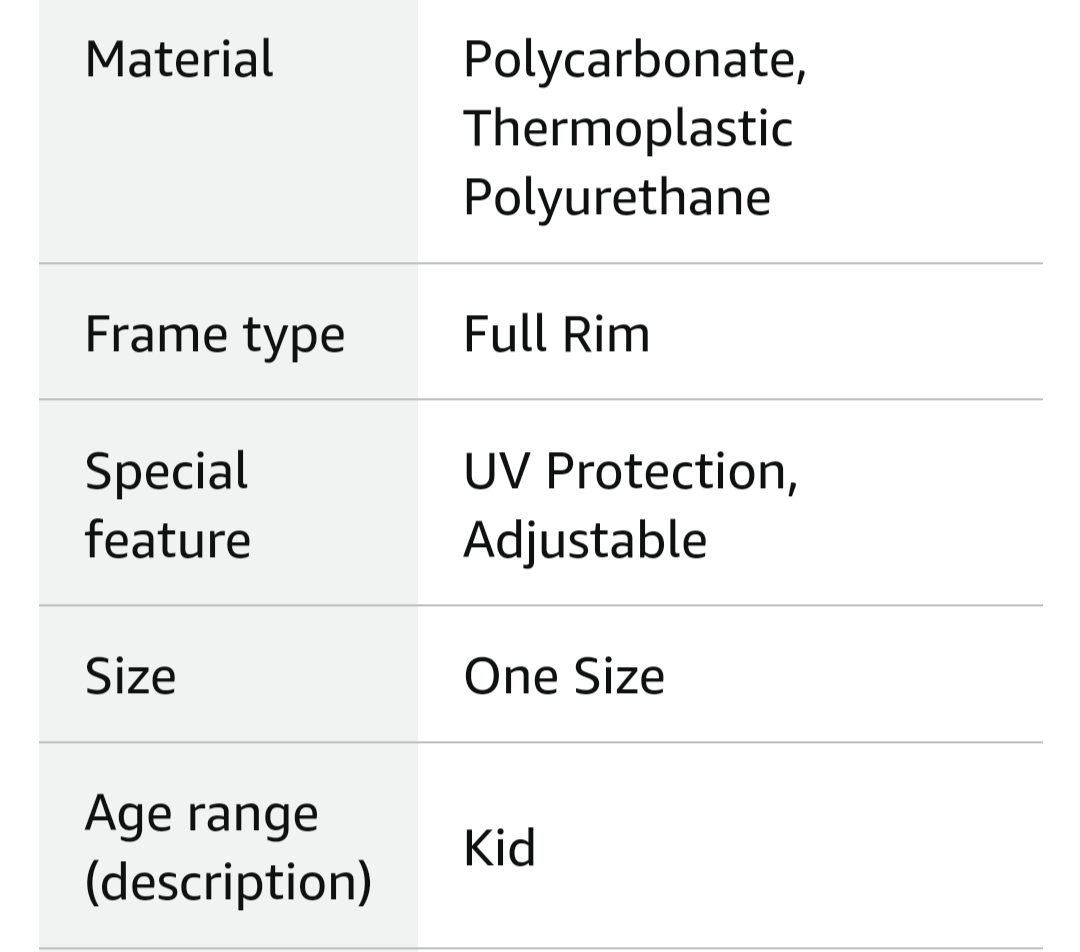Click the word range in Age range
This screenshot has height=952, width=1080.
[253, 817]
